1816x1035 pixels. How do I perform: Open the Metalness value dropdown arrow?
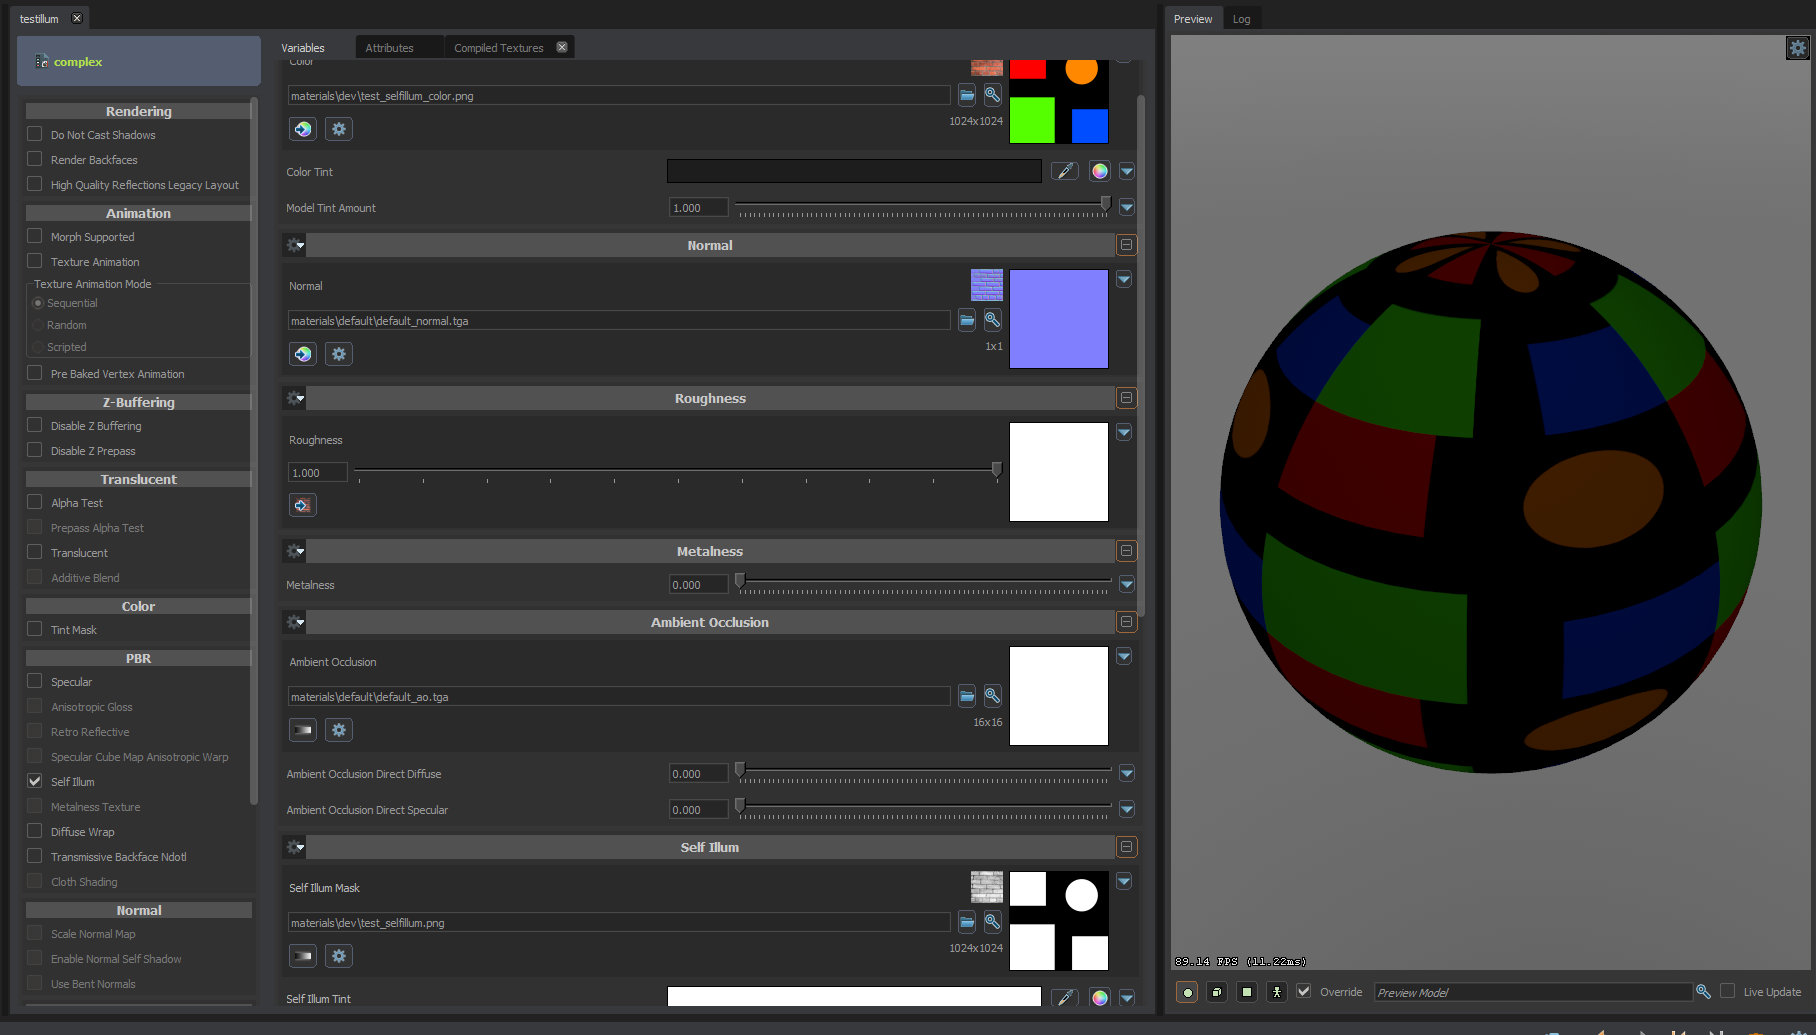tap(1127, 584)
